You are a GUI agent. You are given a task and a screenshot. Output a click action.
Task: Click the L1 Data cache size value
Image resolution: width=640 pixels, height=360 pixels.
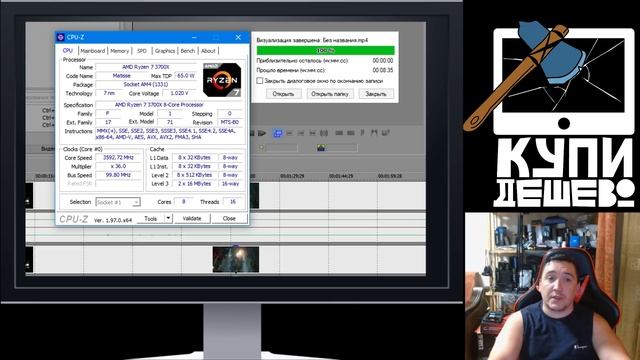point(194,158)
